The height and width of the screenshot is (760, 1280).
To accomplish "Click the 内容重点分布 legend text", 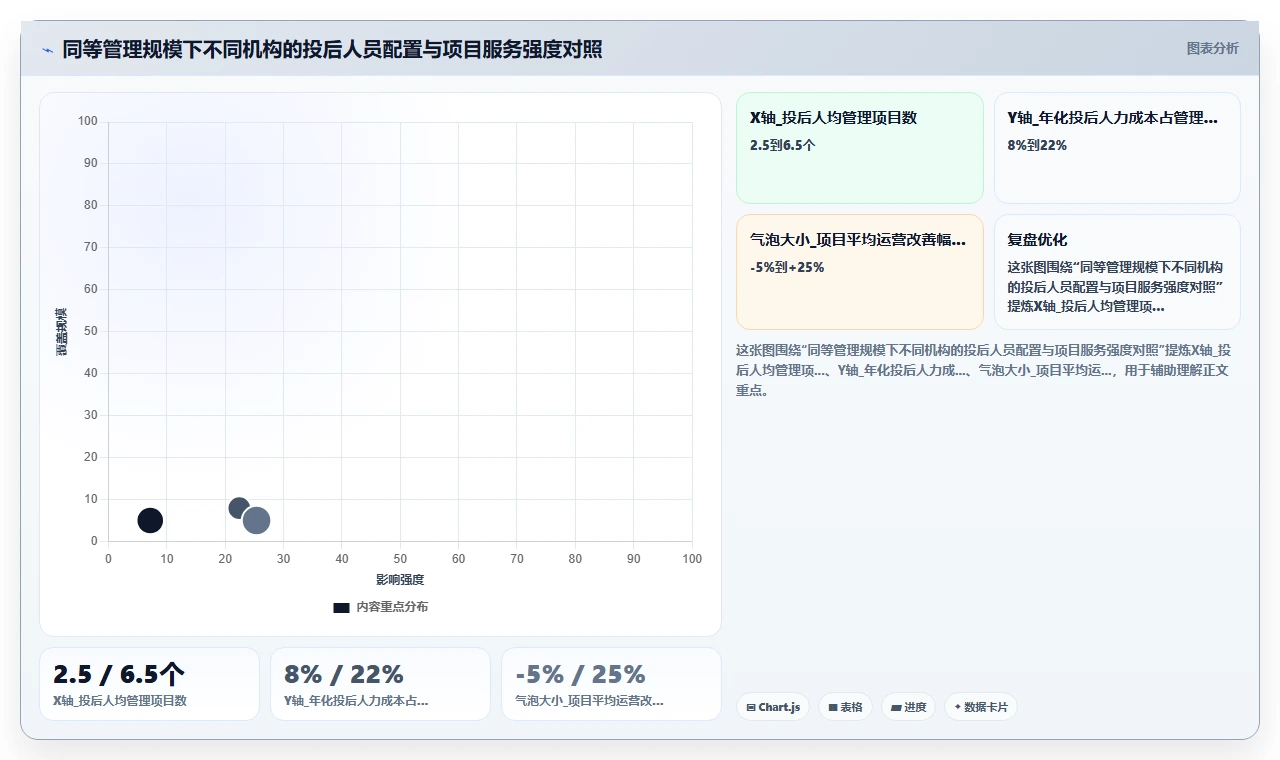I will tap(392, 607).
